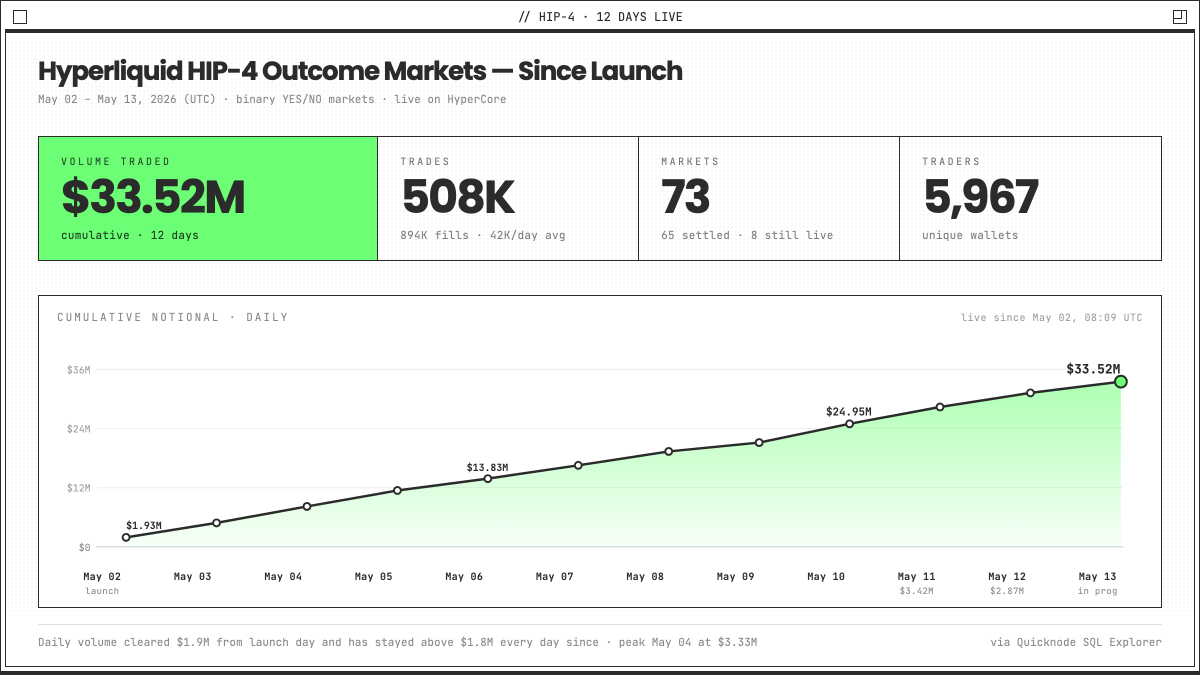This screenshot has width=1200, height=675.
Task: Click the date range subtitle 'May 02 – May 13, 2026 (UTC)'
Action: pos(125,99)
